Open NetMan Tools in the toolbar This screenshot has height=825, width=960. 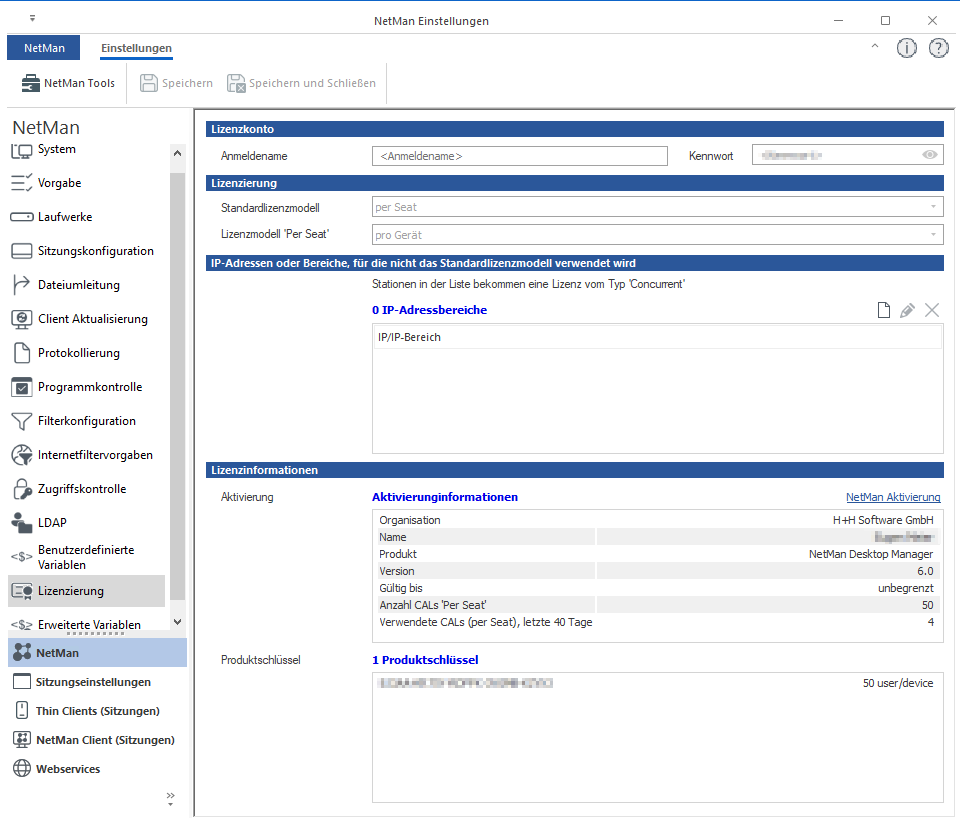pyautogui.click(x=69, y=83)
